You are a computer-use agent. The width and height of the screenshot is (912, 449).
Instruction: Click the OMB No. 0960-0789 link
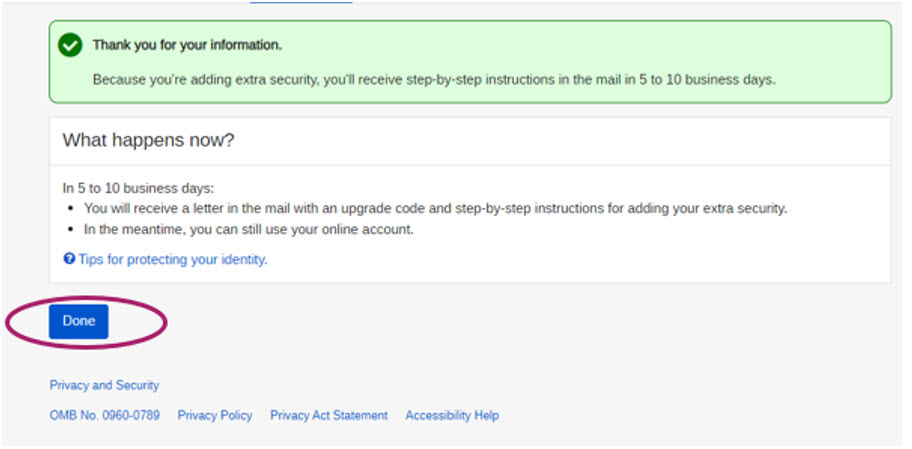point(104,415)
